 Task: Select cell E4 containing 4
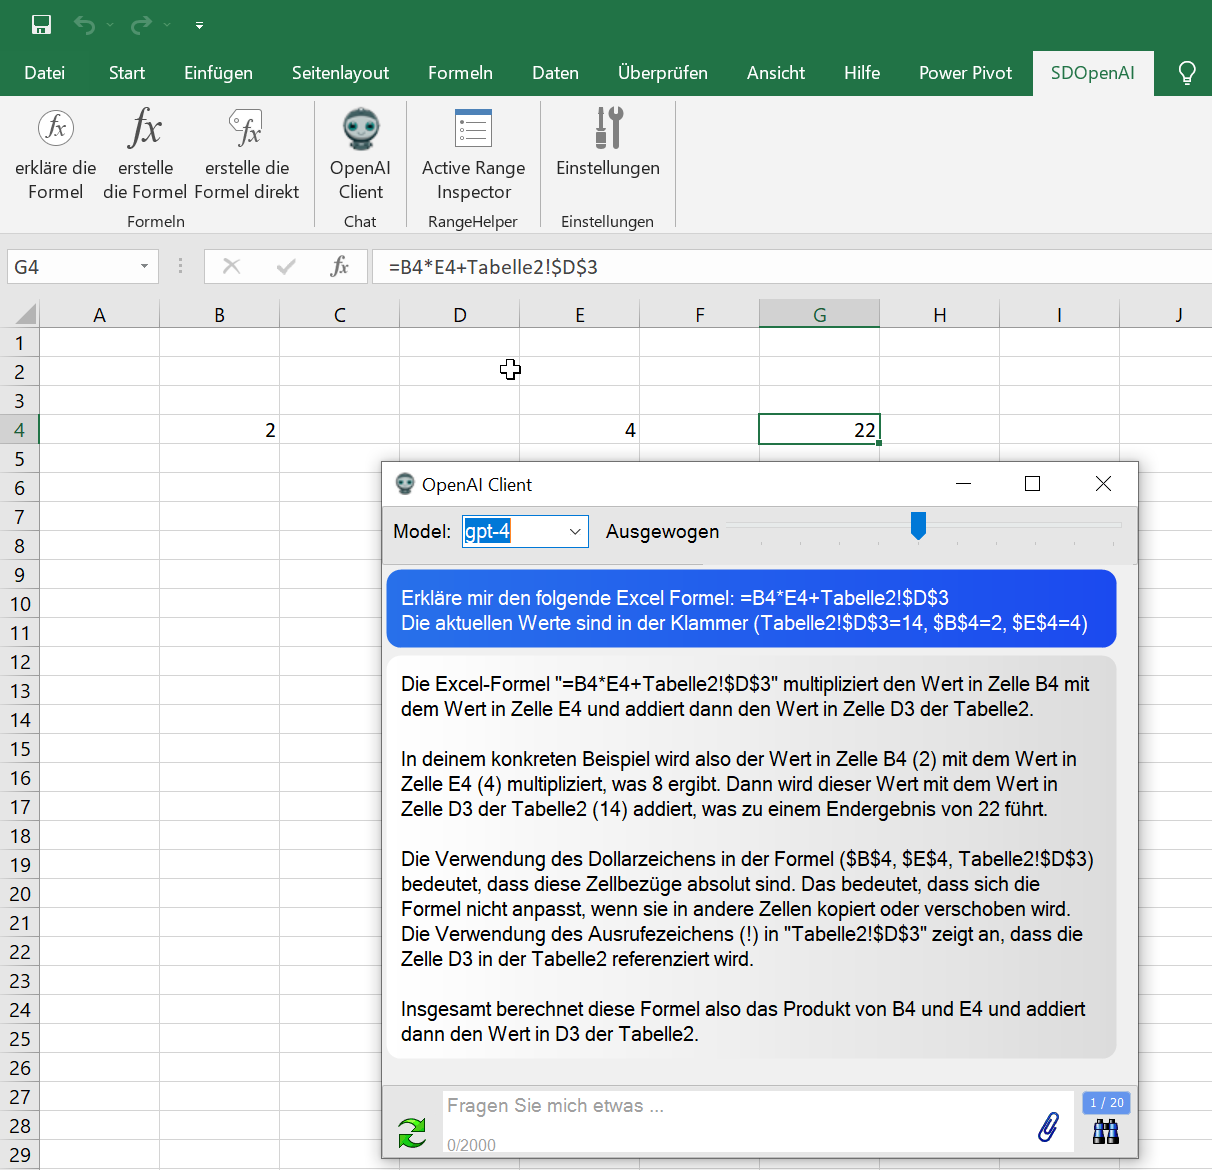[579, 430]
